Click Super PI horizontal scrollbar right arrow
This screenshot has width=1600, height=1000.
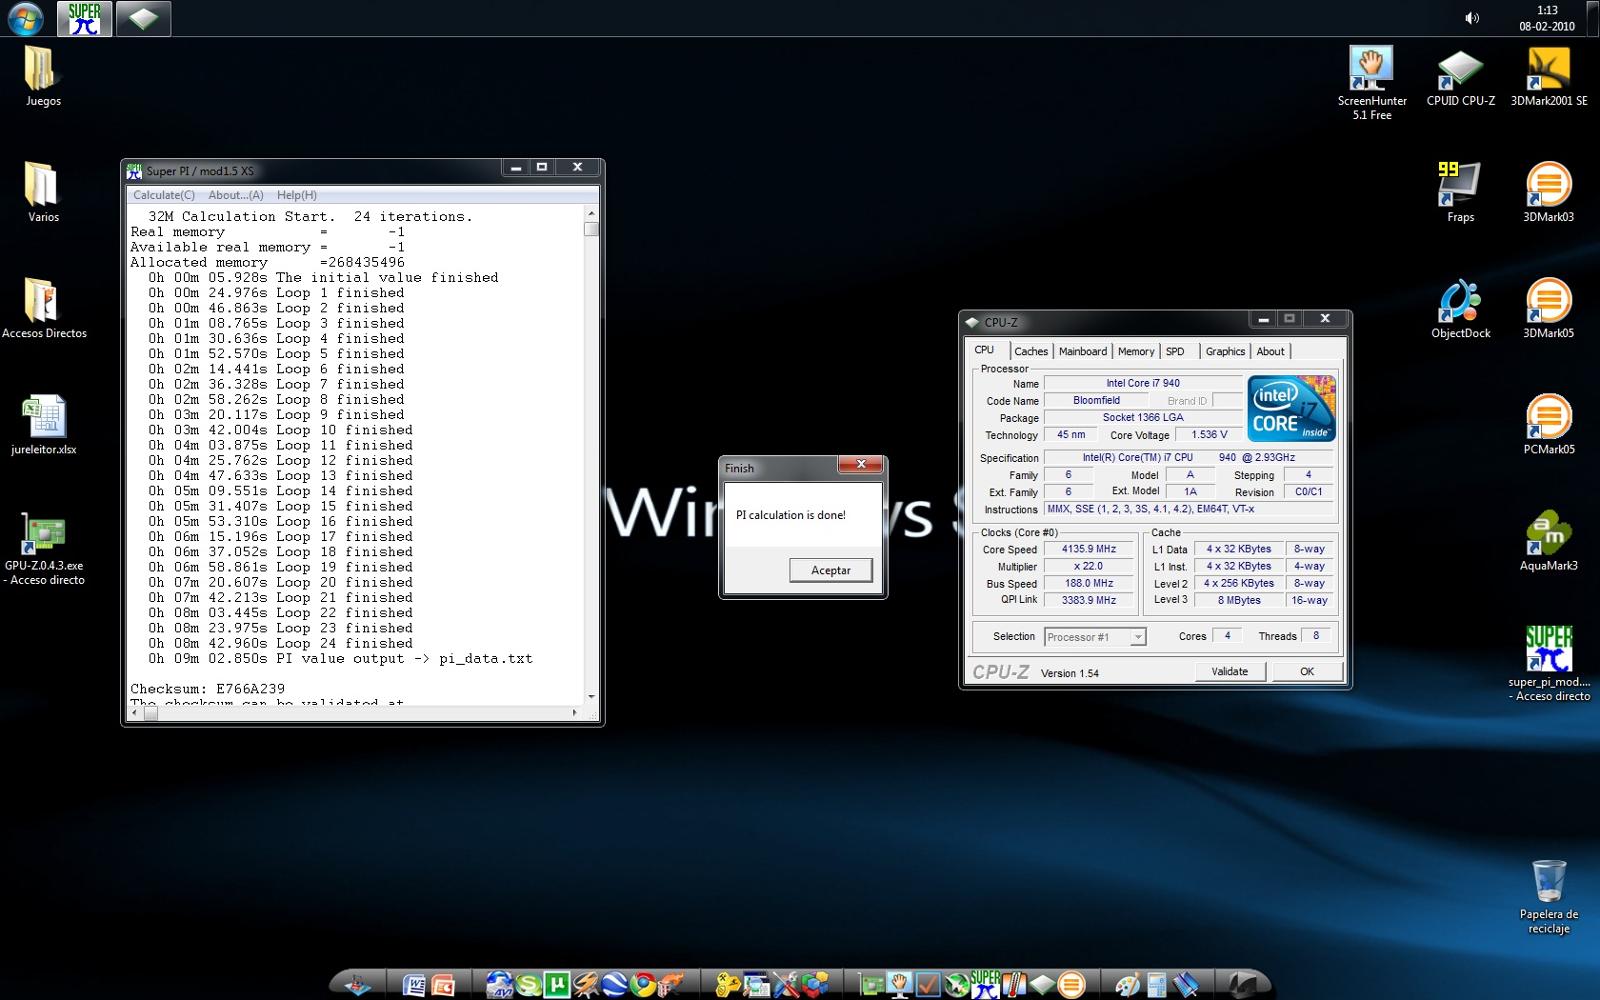click(575, 713)
